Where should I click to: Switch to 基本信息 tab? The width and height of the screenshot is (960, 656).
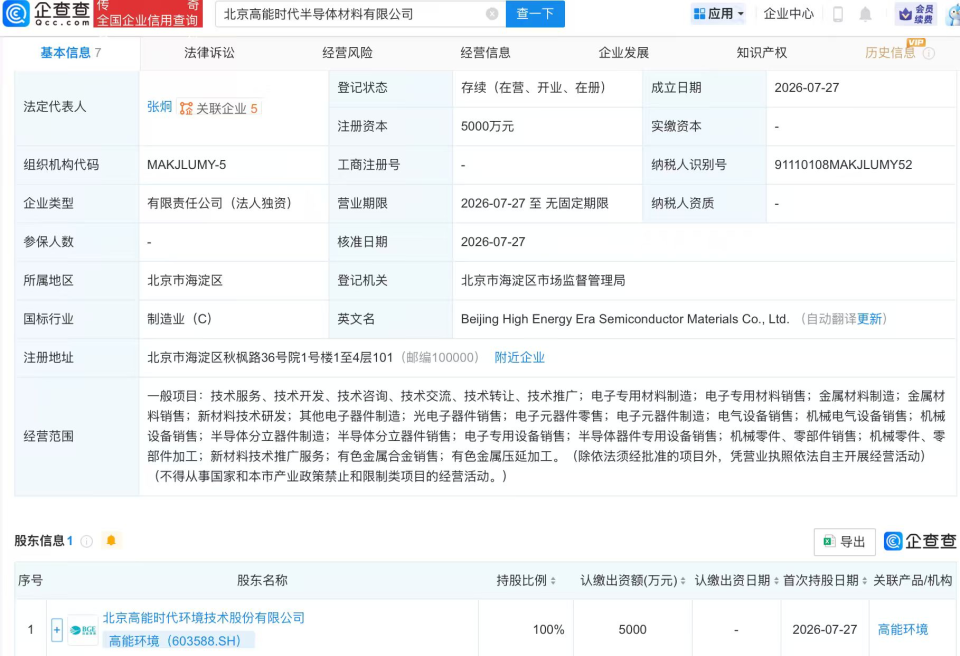pyautogui.click(x=70, y=53)
